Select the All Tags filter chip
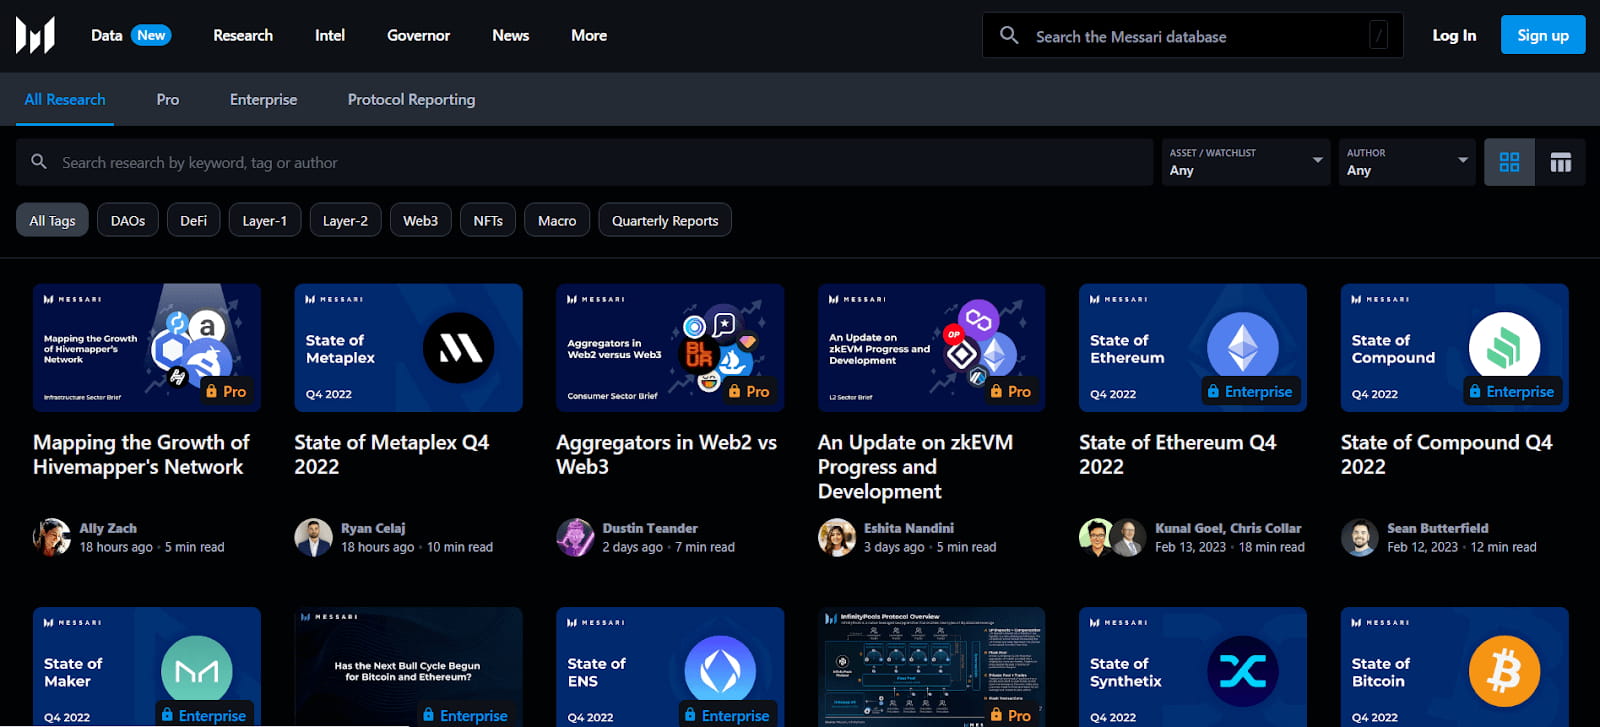Image resolution: width=1600 pixels, height=727 pixels. pyautogui.click(x=52, y=220)
